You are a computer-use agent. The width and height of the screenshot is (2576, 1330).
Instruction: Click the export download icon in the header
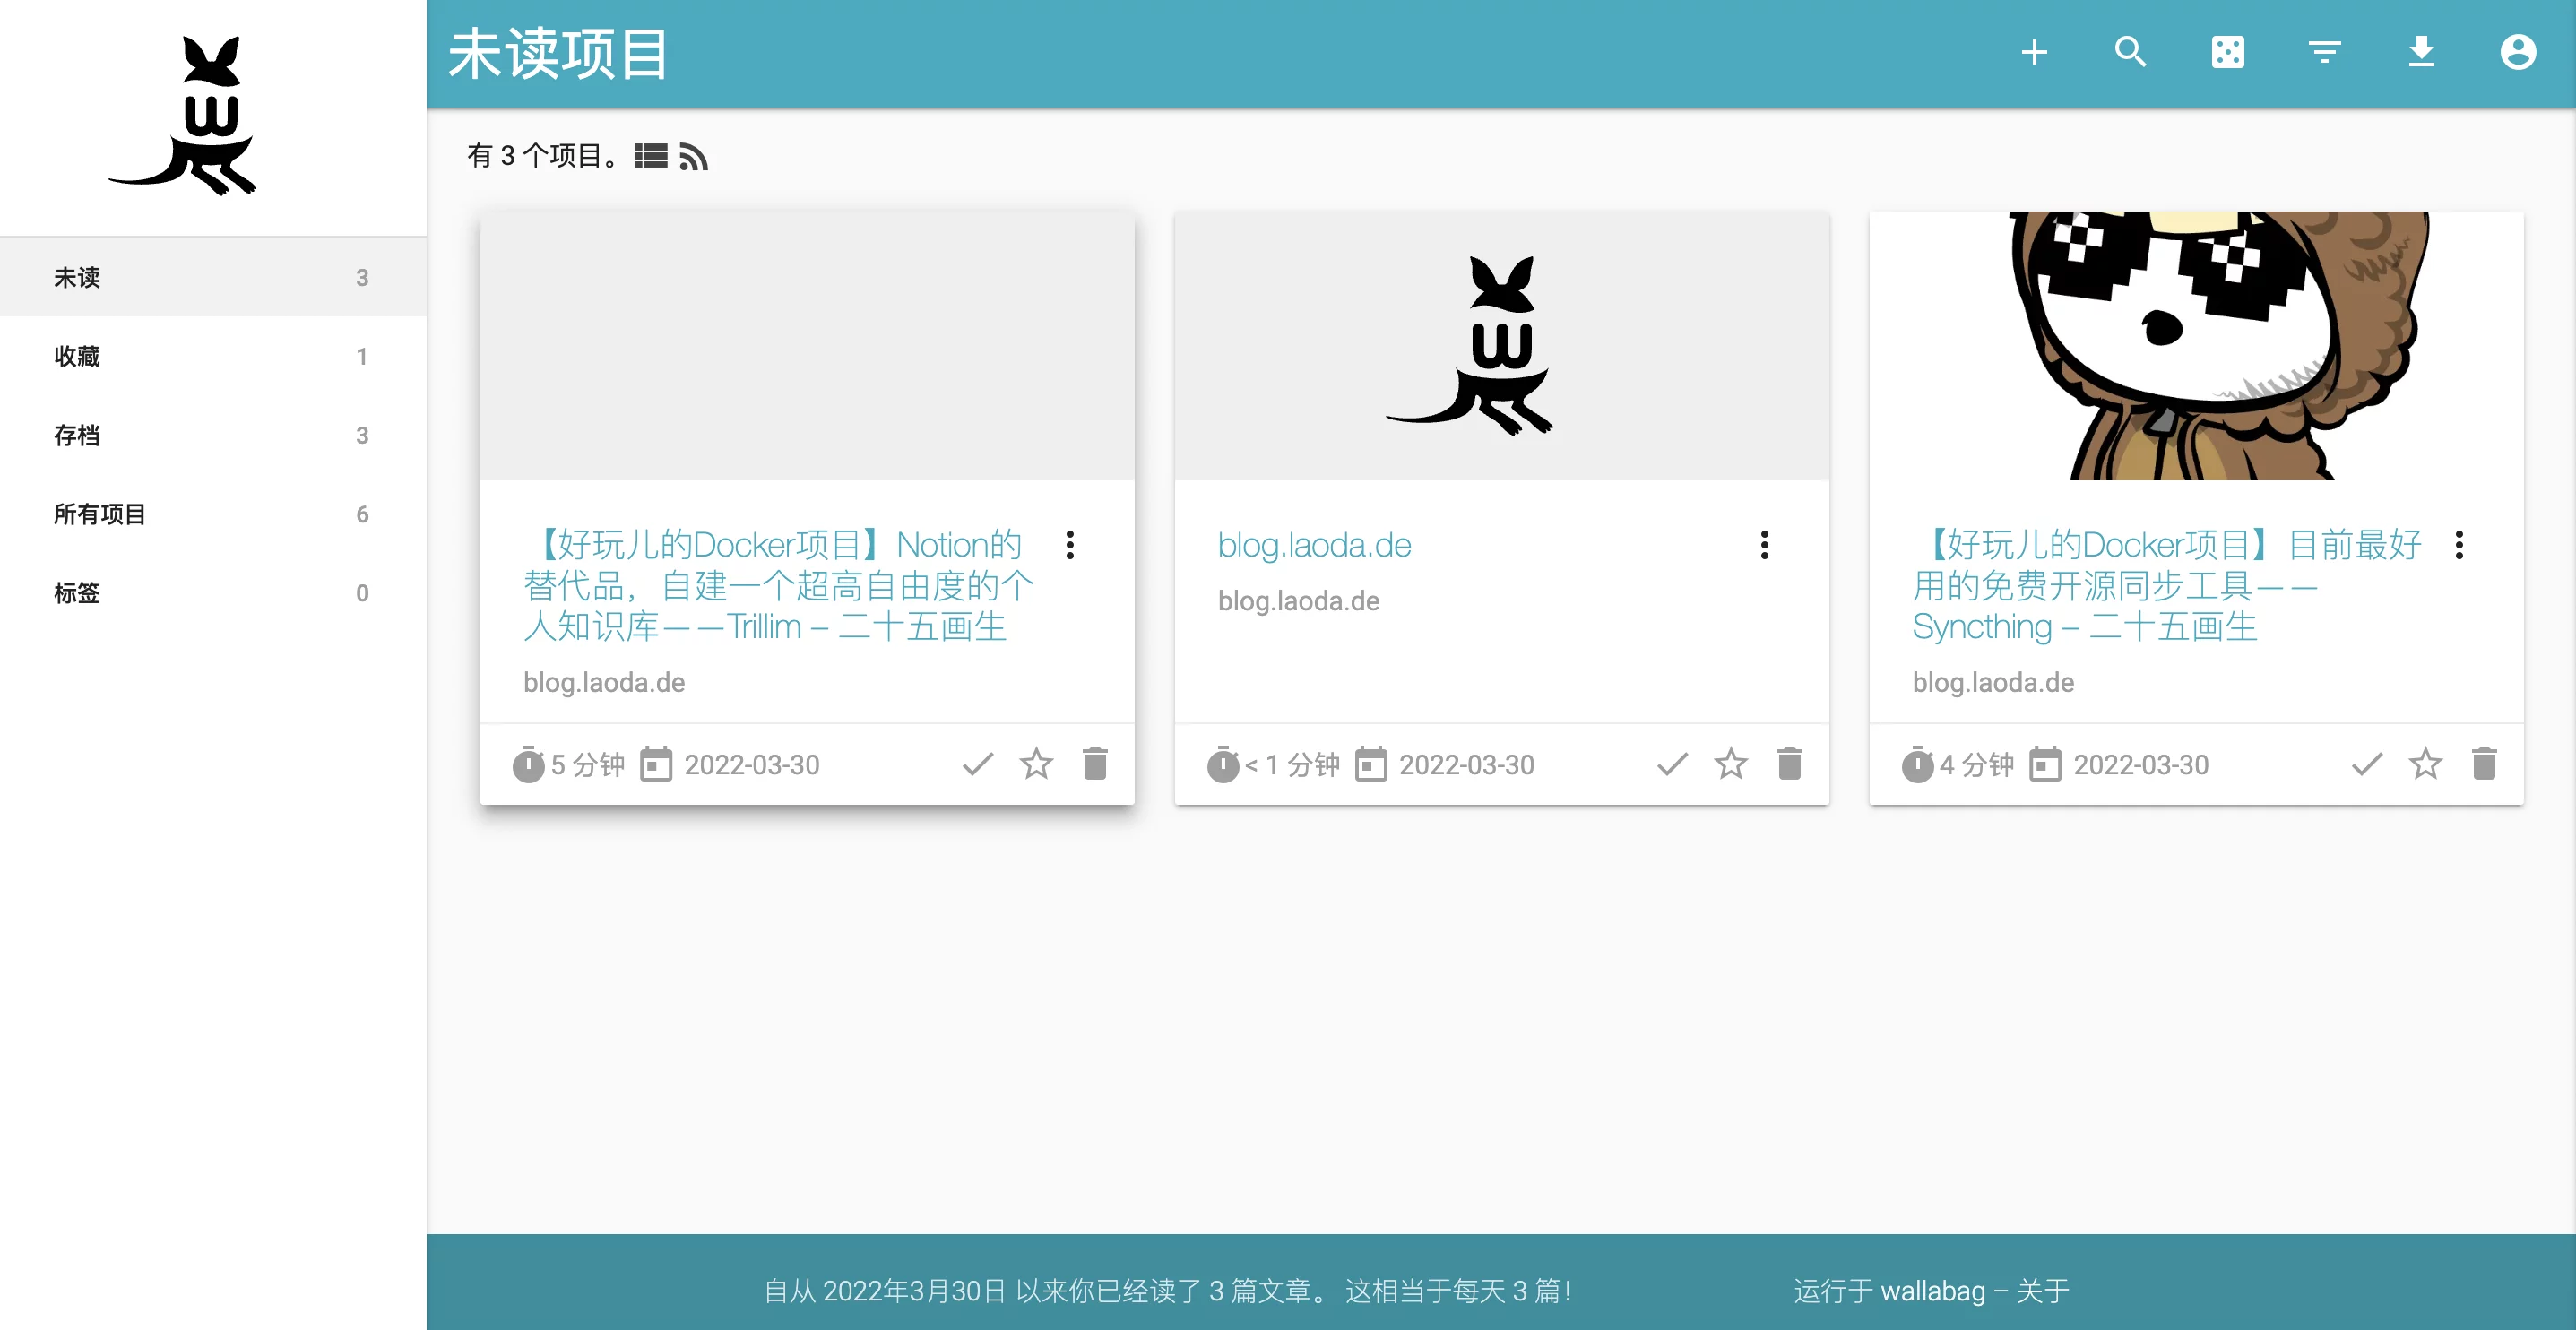(x=2421, y=52)
